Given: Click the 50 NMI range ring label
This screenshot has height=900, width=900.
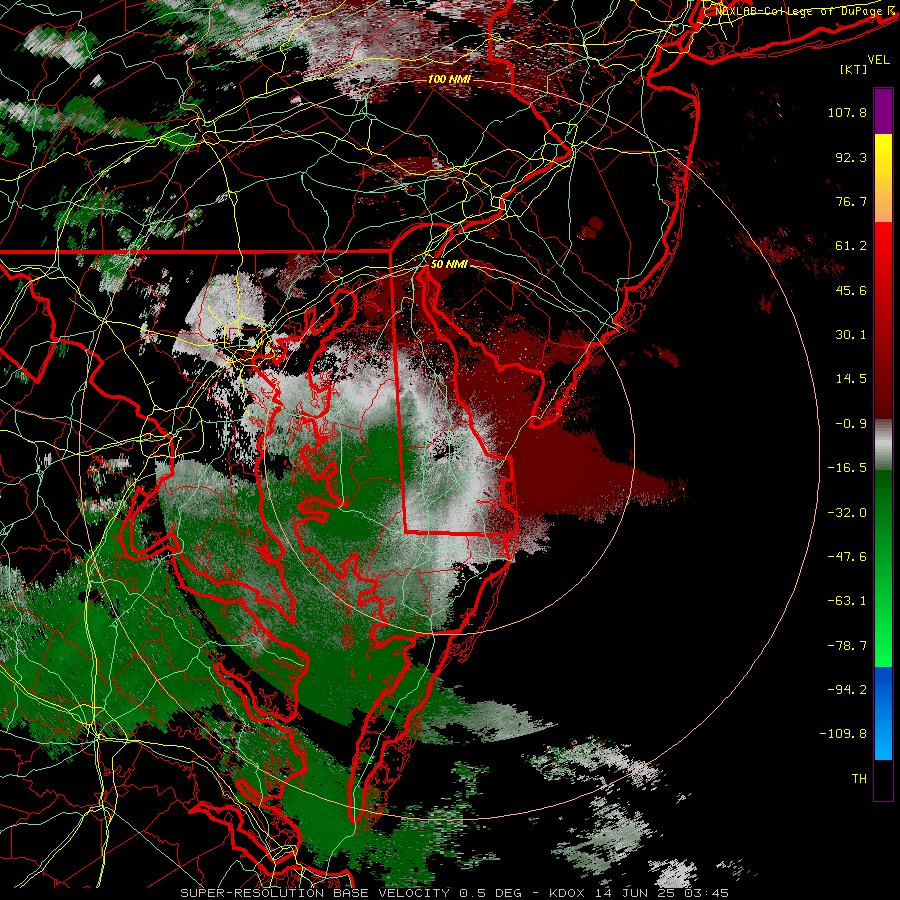Looking at the screenshot, I should tap(449, 265).
